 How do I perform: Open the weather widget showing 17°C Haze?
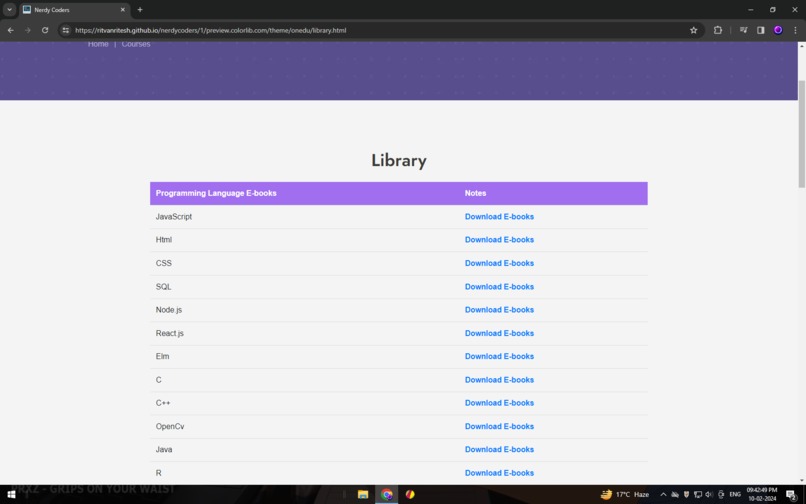pos(625,494)
